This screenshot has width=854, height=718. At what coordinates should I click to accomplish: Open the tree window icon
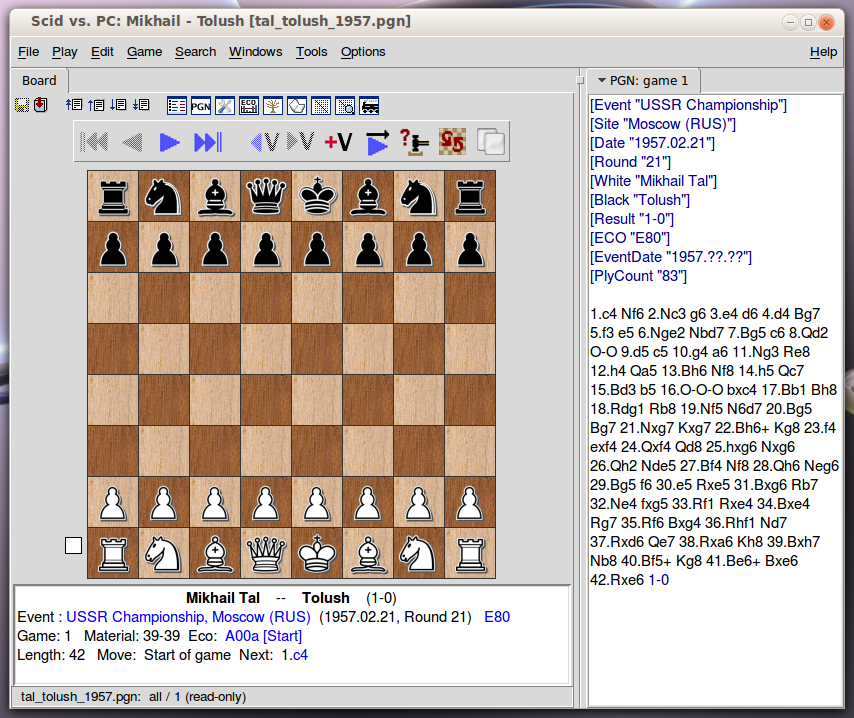pos(272,106)
